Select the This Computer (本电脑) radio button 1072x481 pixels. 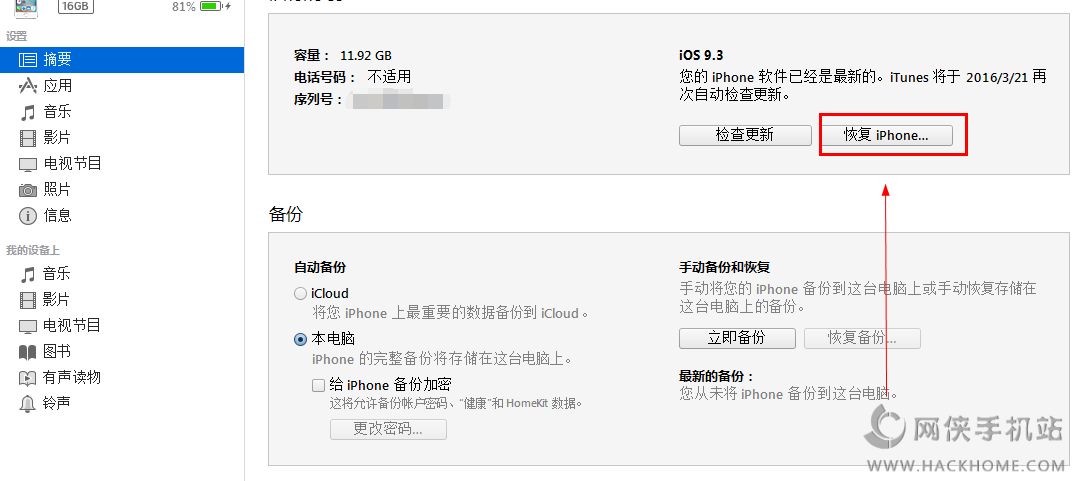(301, 339)
